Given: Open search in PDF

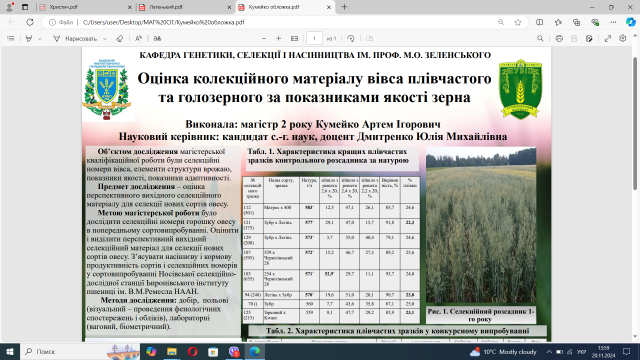Looking at the screenshot, I should pyautogui.click(x=540, y=38).
